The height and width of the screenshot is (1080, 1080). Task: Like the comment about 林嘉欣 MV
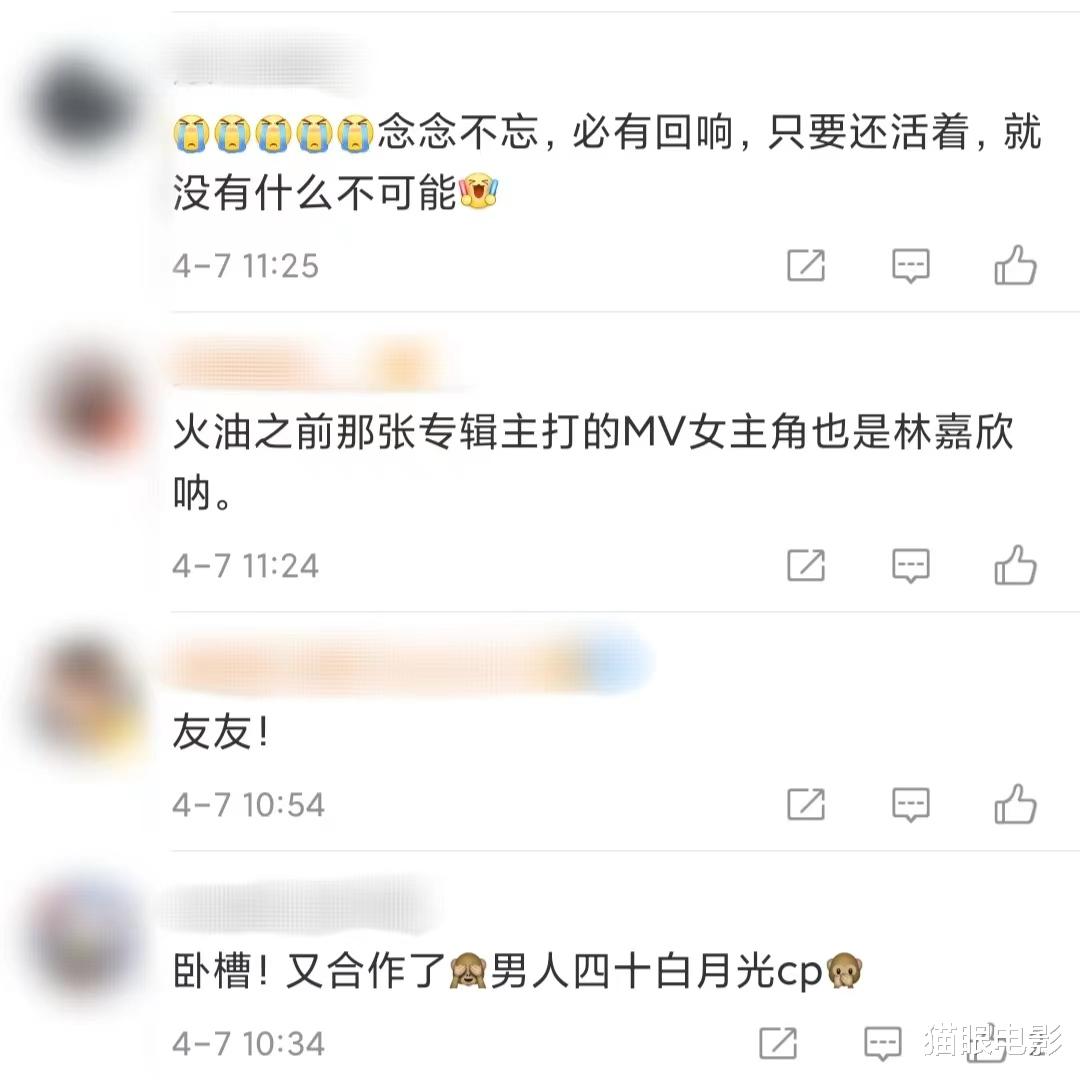1015,565
